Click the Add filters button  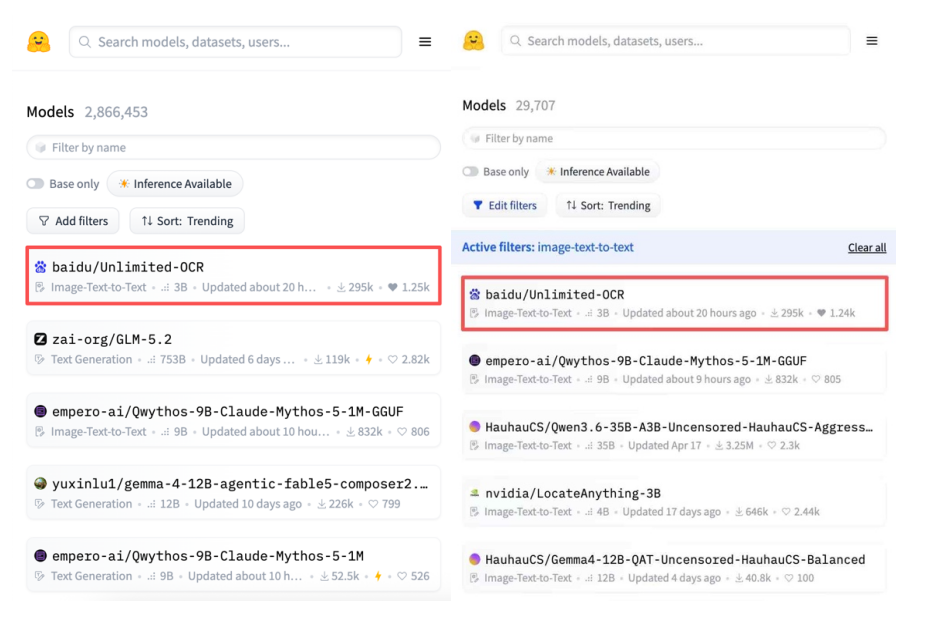(73, 221)
